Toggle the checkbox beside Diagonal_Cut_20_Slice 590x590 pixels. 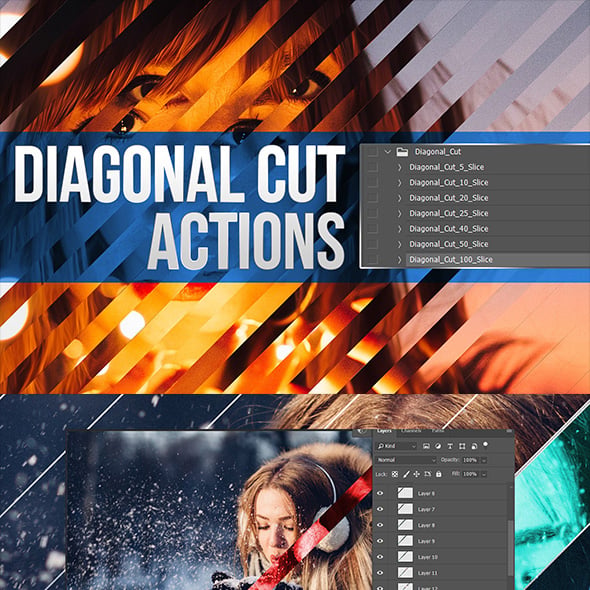click(373, 198)
